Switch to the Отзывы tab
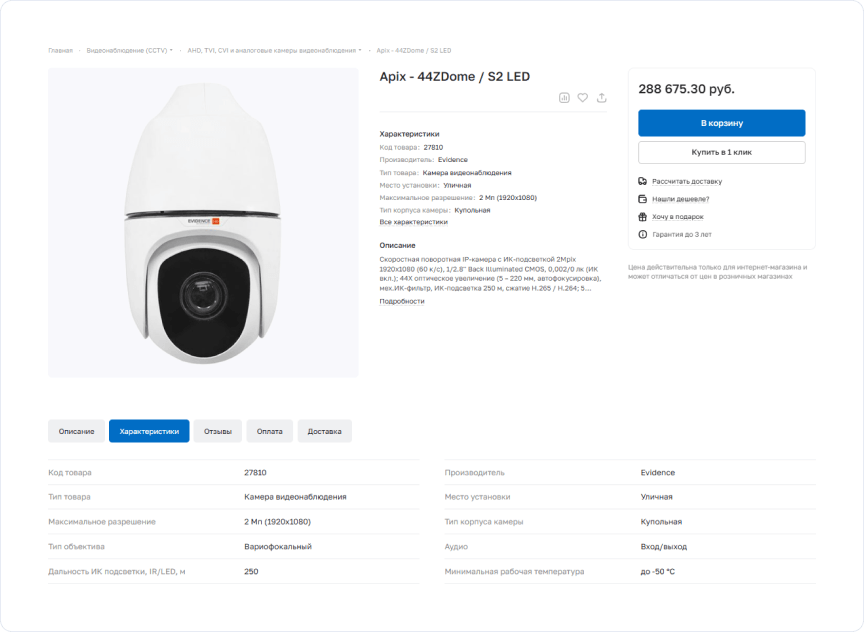 218,431
